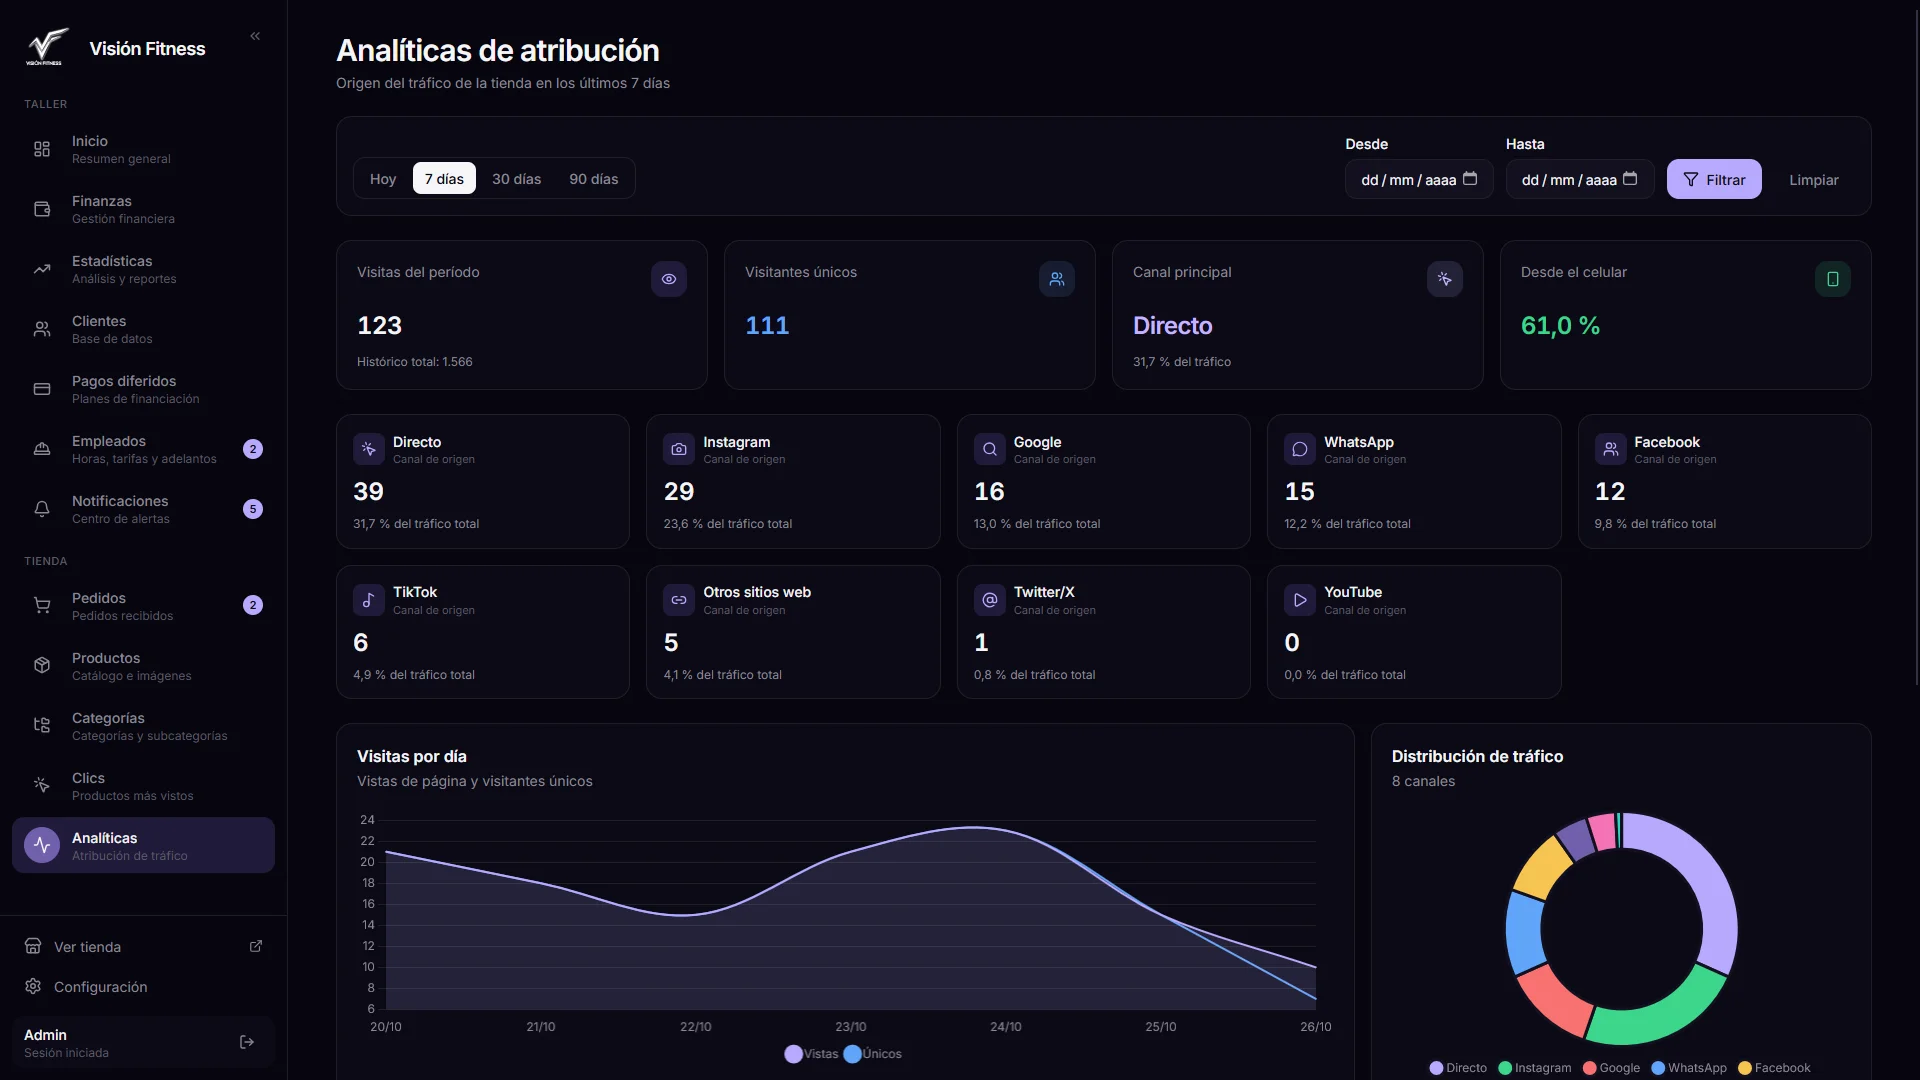Select Analíticas pulse icon

[x=42, y=846]
